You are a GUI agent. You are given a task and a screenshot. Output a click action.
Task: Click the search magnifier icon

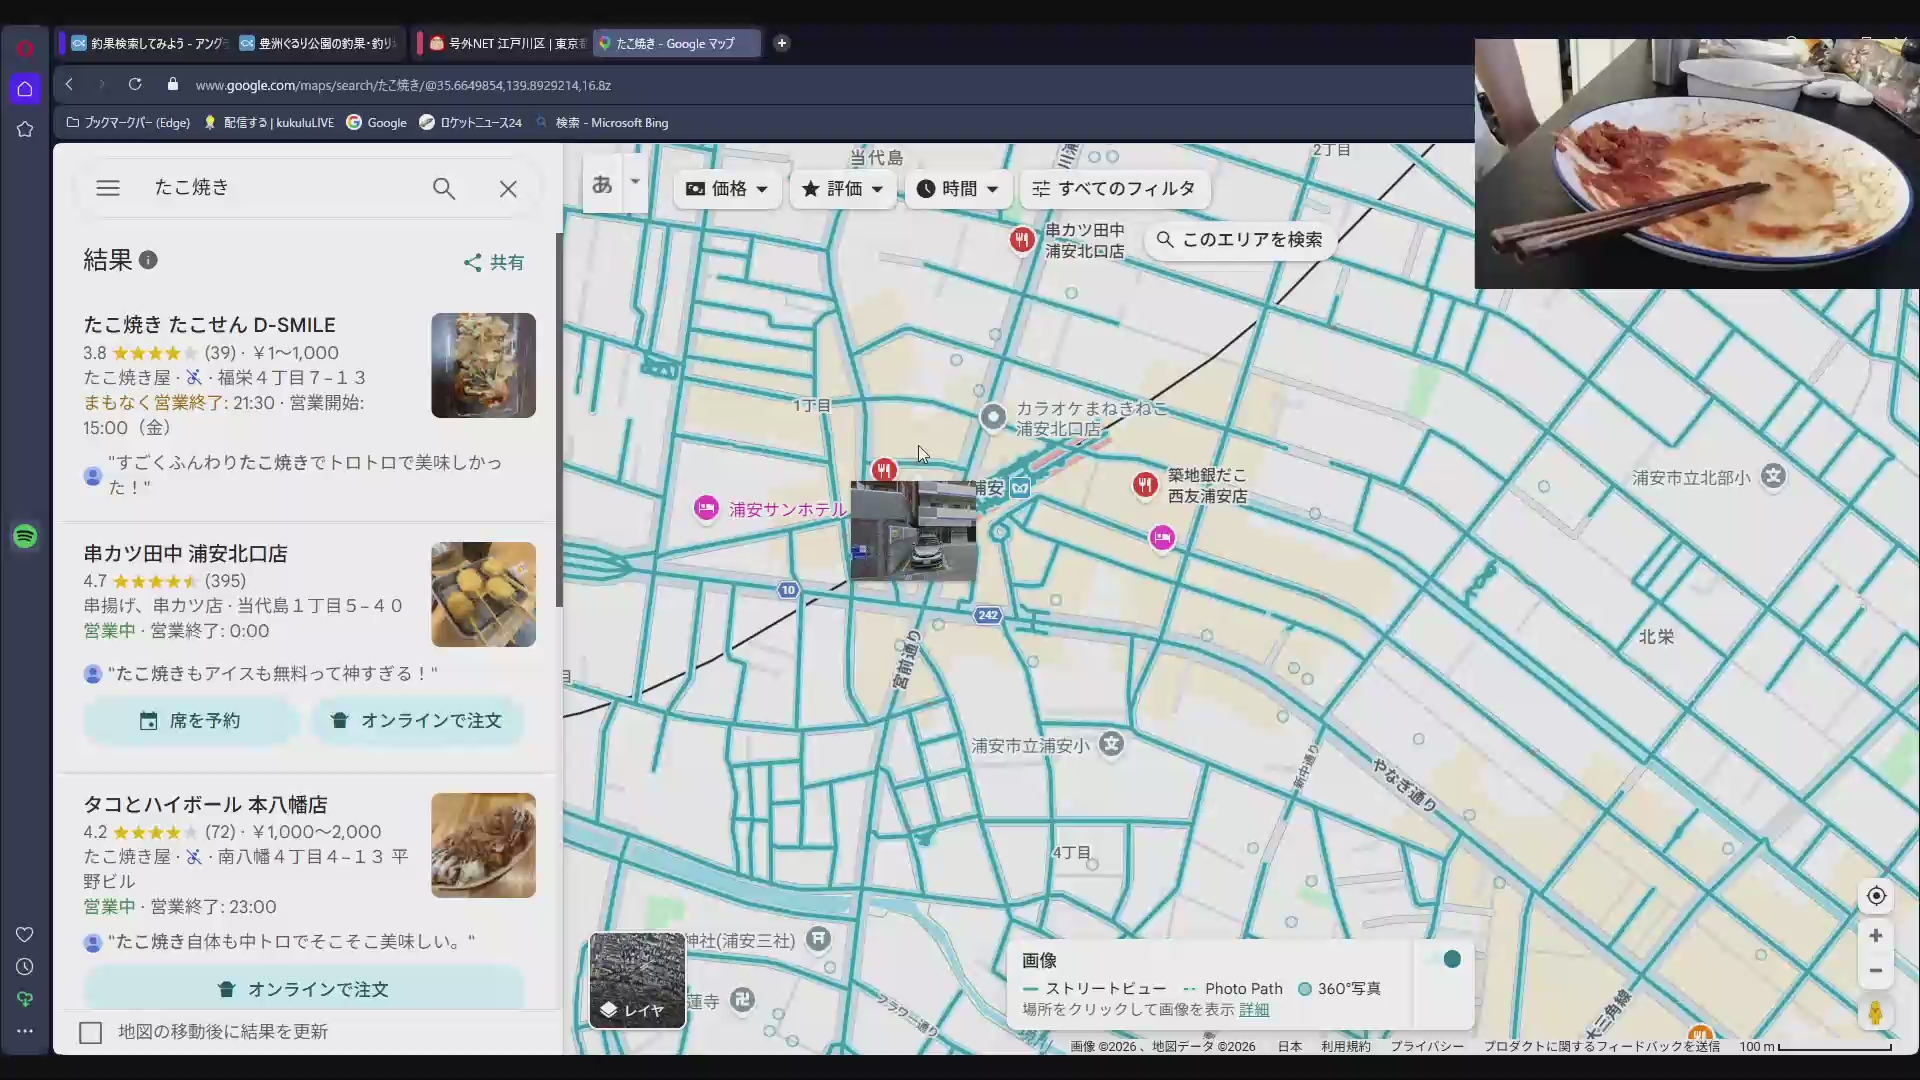(x=444, y=188)
